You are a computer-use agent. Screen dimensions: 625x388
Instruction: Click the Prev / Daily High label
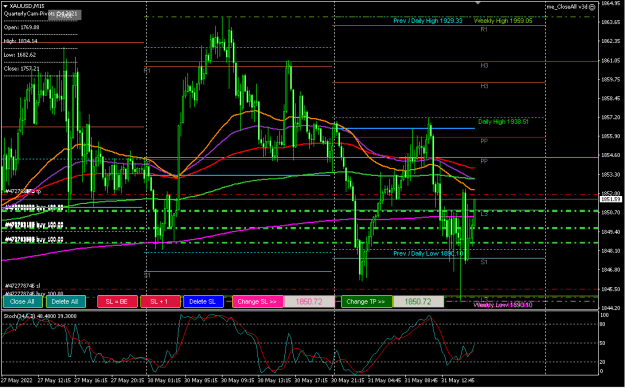(x=428, y=21)
